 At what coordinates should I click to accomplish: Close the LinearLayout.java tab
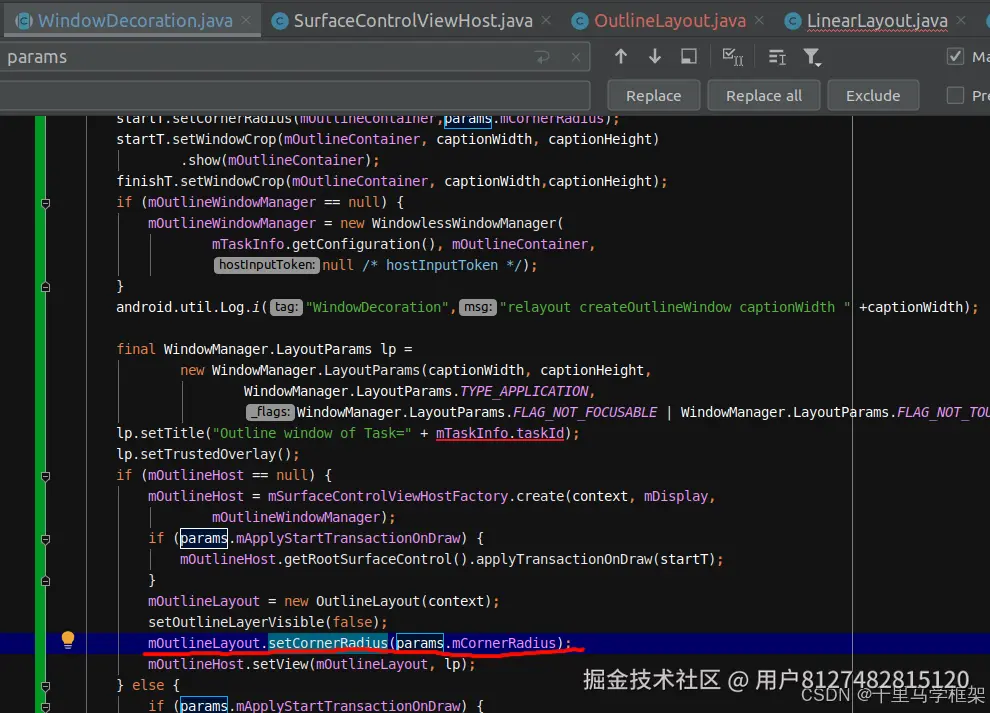[x=961, y=20]
